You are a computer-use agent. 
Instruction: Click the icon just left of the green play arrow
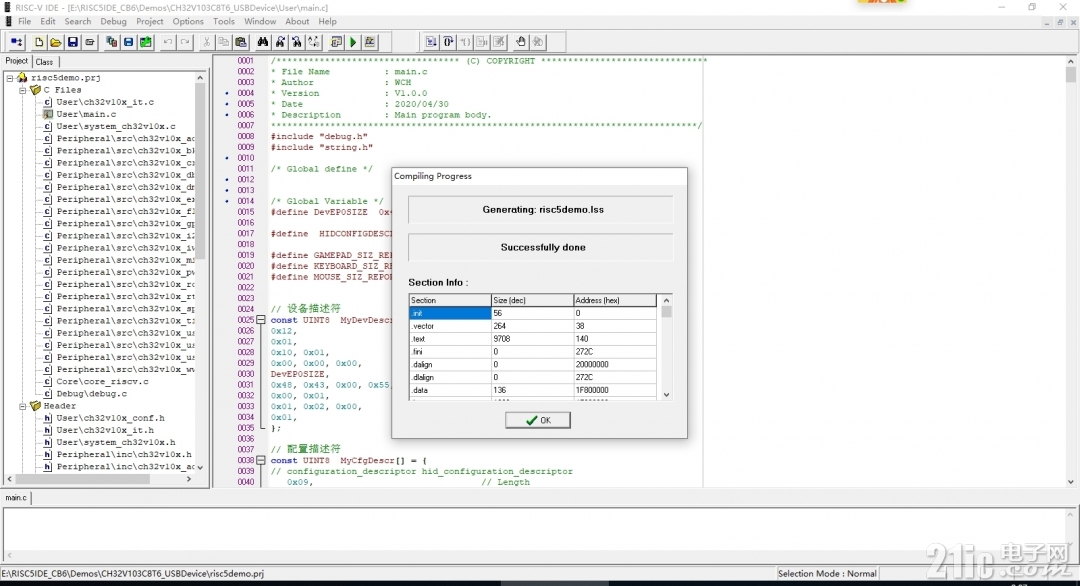tap(336, 42)
